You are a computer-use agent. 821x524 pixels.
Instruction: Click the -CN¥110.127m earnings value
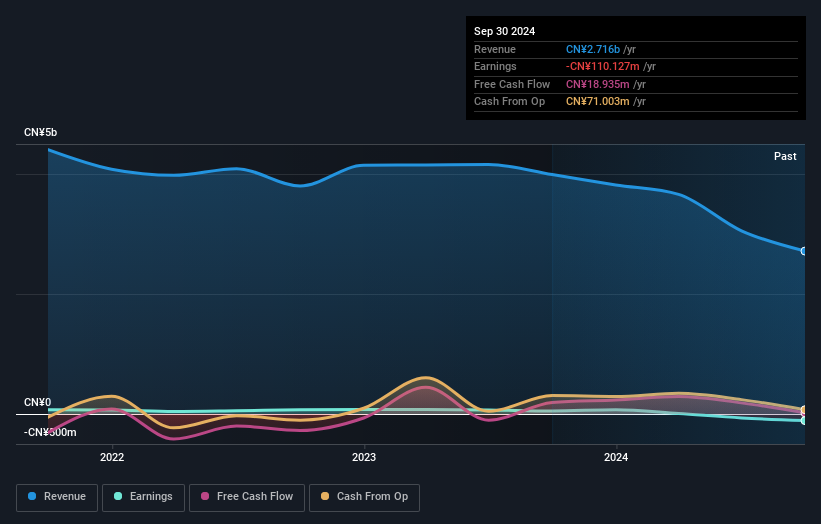click(x=602, y=66)
